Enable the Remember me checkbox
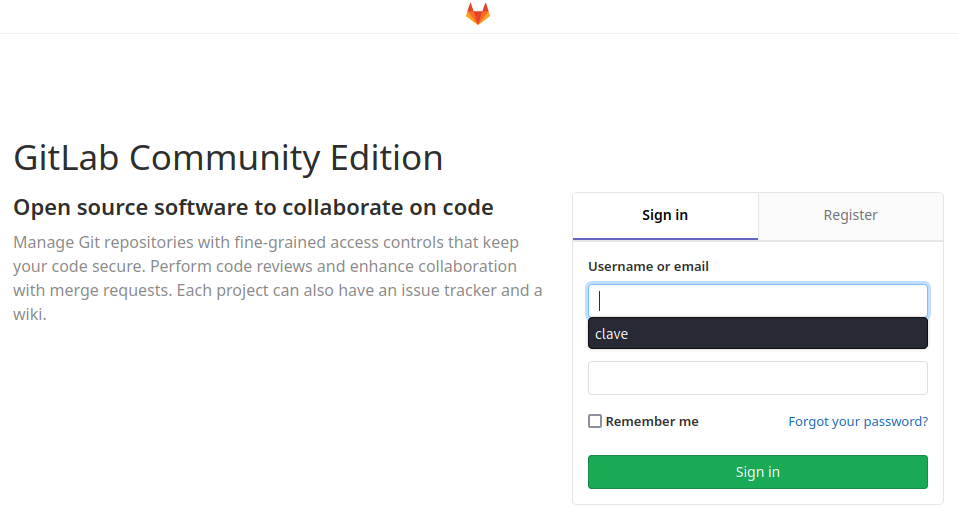 [595, 422]
